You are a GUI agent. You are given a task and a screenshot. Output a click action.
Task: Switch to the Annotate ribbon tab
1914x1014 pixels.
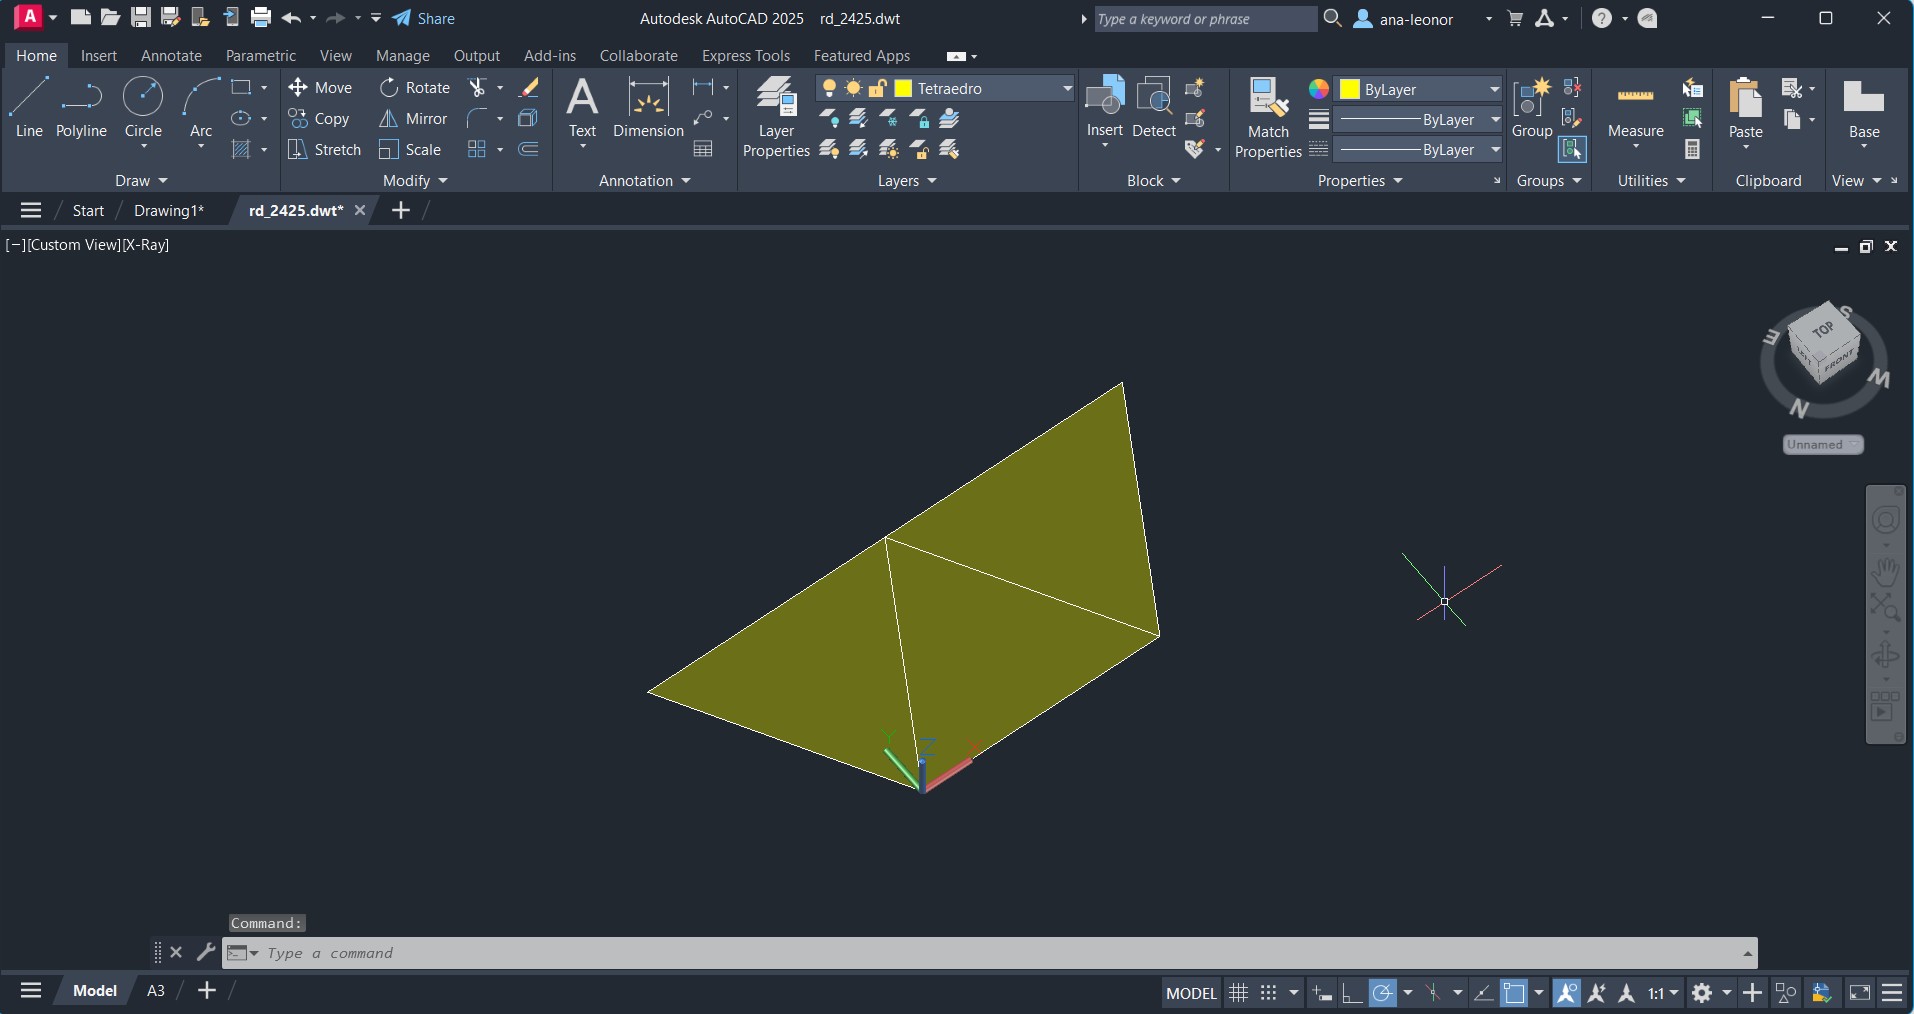pyautogui.click(x=171, y=56)
